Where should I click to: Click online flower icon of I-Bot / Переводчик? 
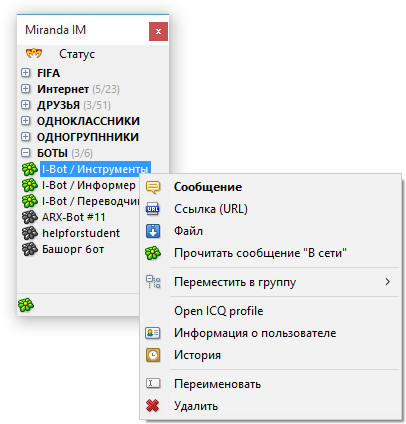(30, 201)
